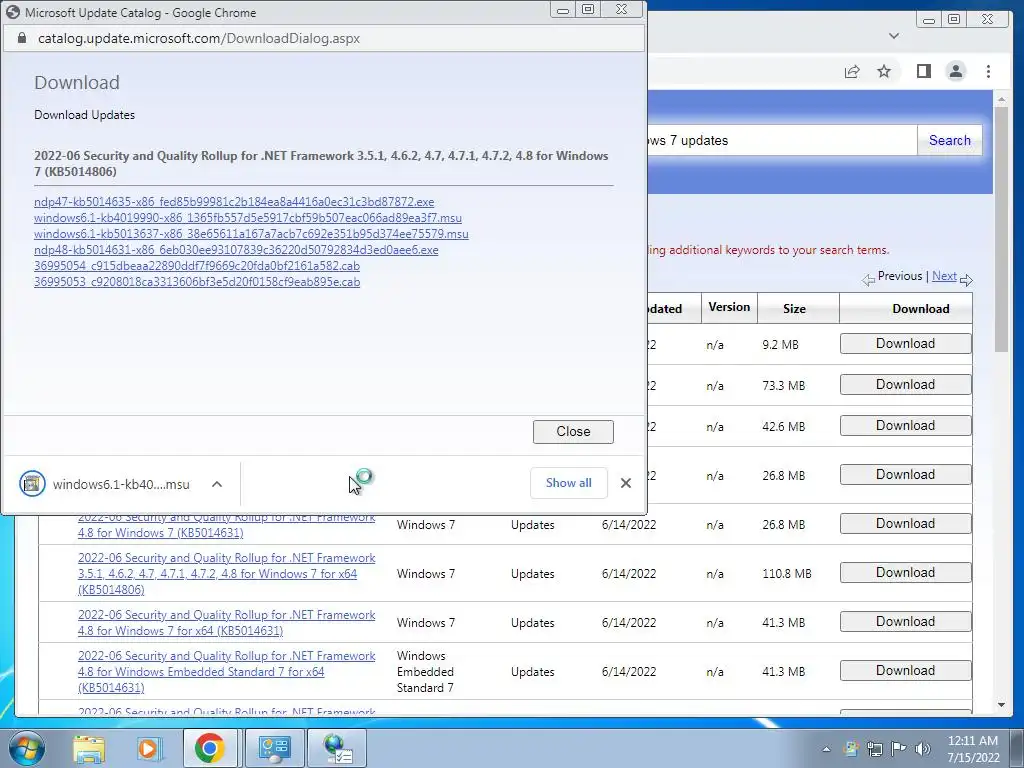1024x768 pixels.
Task: Open .NET 4.8 for Windows 7 (KB5014631) link
Action: click(x=227, y=526)
